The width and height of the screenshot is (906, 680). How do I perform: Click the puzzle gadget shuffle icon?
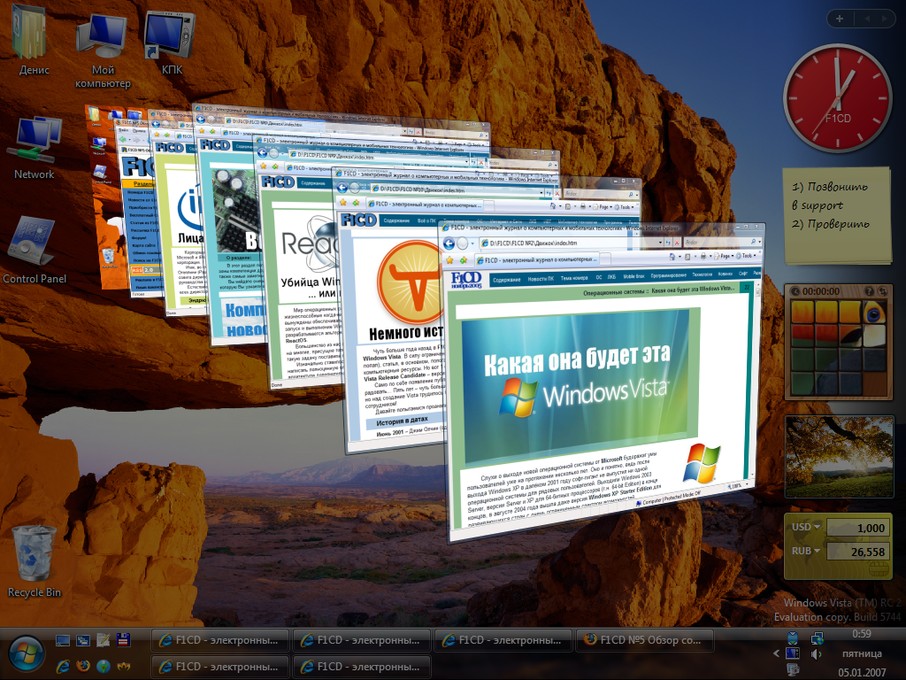point(882,292)
